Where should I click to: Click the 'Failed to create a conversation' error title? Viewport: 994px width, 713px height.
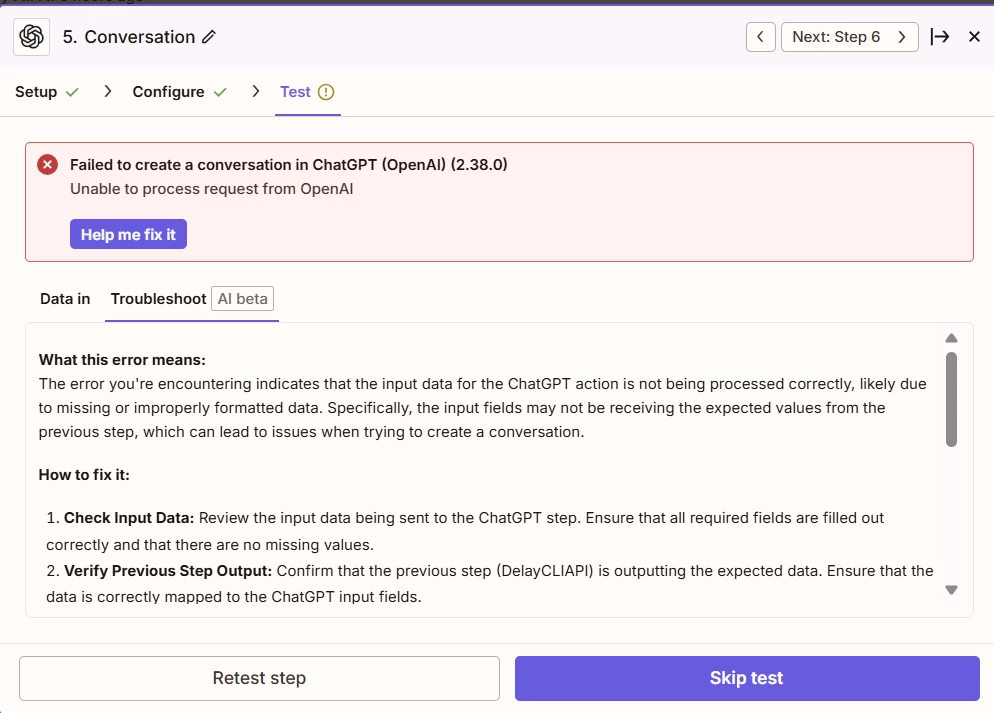pos(288,165)
